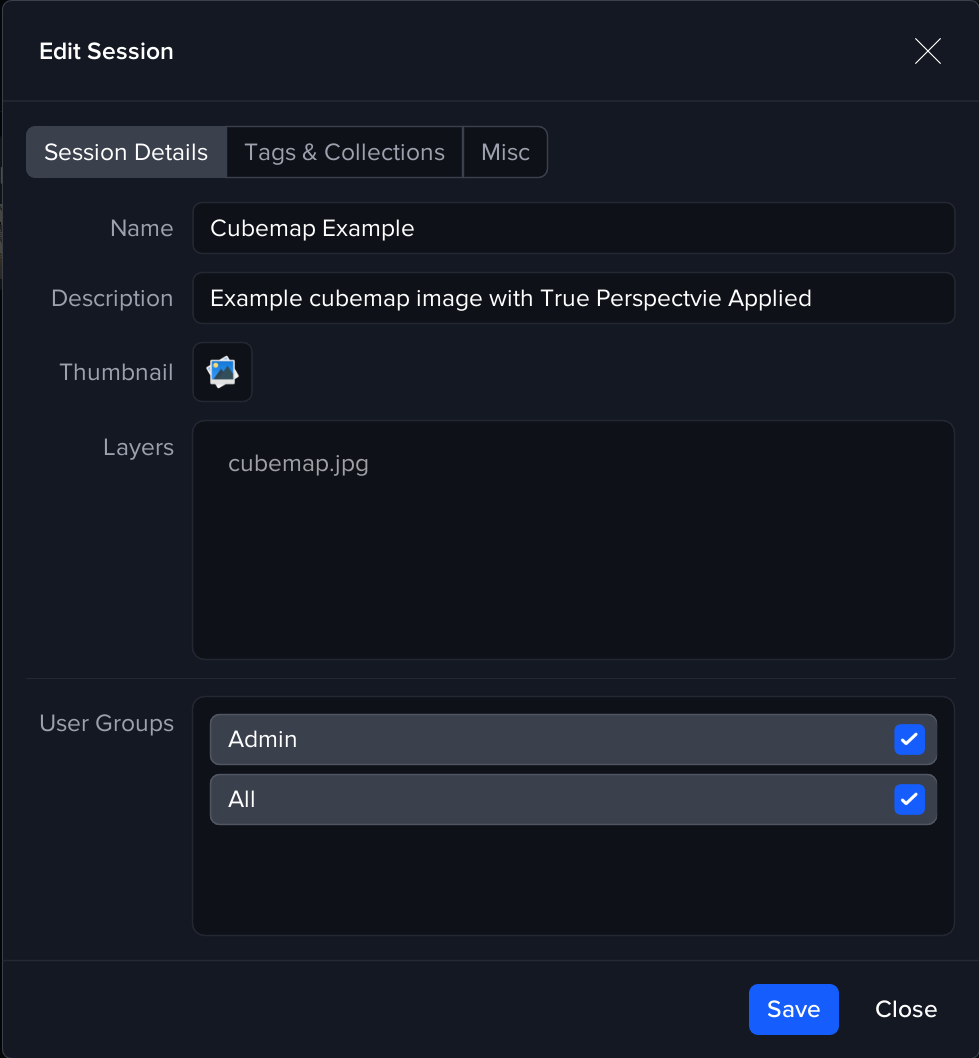Click the Thumbnail field label

pyautogui.click(x=116, y=372)
